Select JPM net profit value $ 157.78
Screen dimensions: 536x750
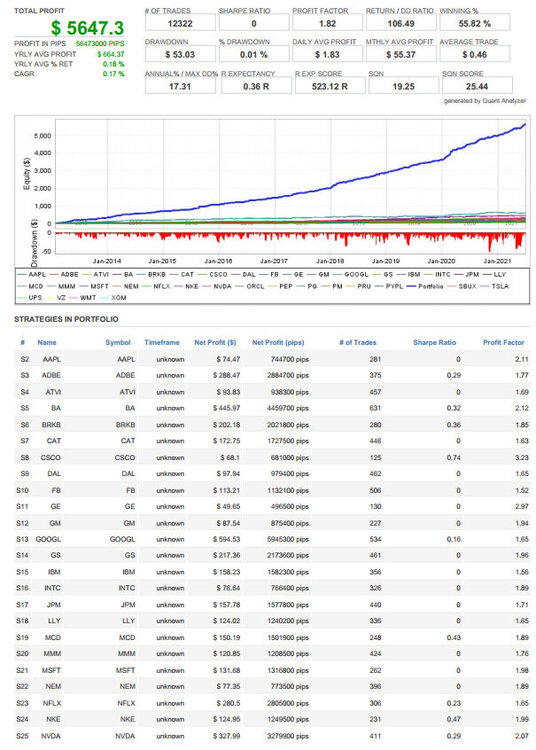pos(227,605)
